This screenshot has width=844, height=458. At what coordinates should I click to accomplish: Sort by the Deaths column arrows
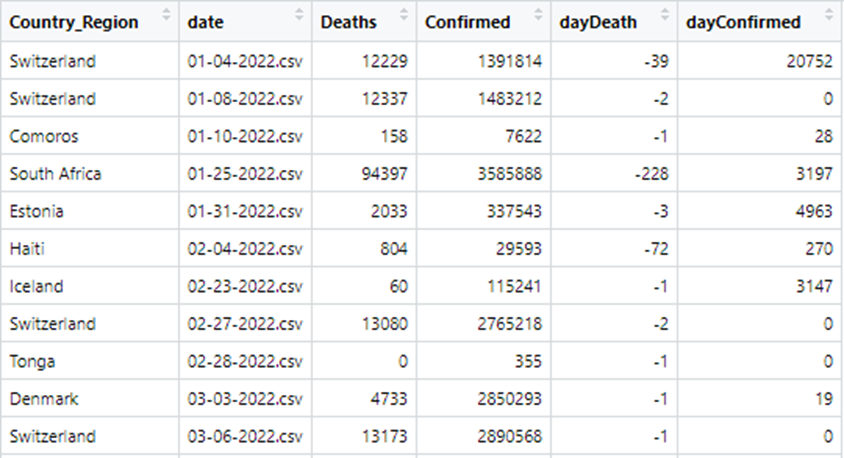pos(404,15)
